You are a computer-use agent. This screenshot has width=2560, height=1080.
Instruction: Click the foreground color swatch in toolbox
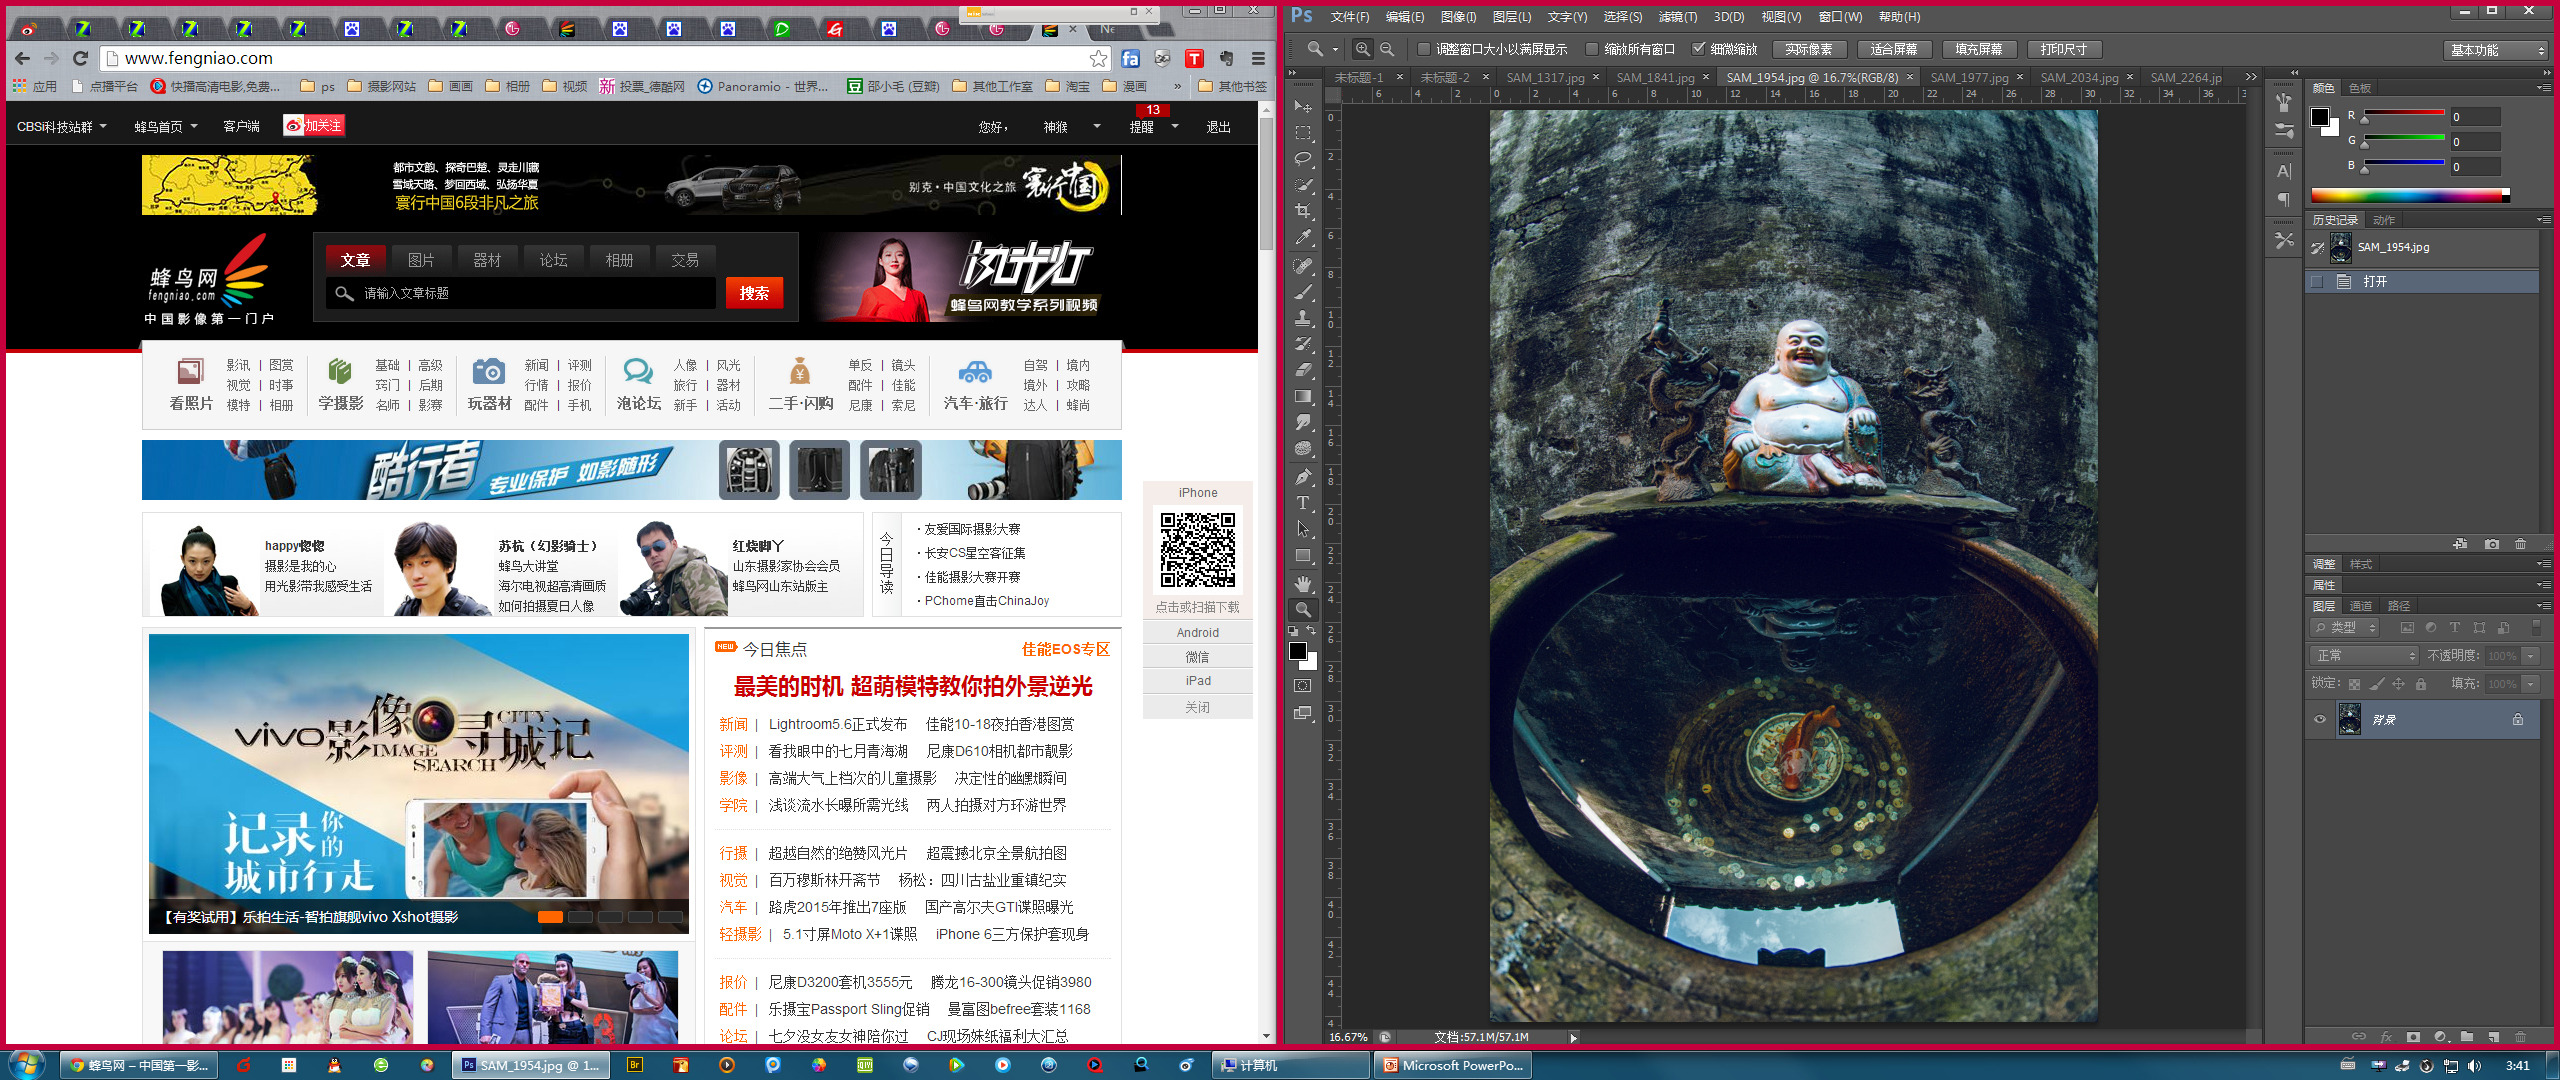[1298, 651]
